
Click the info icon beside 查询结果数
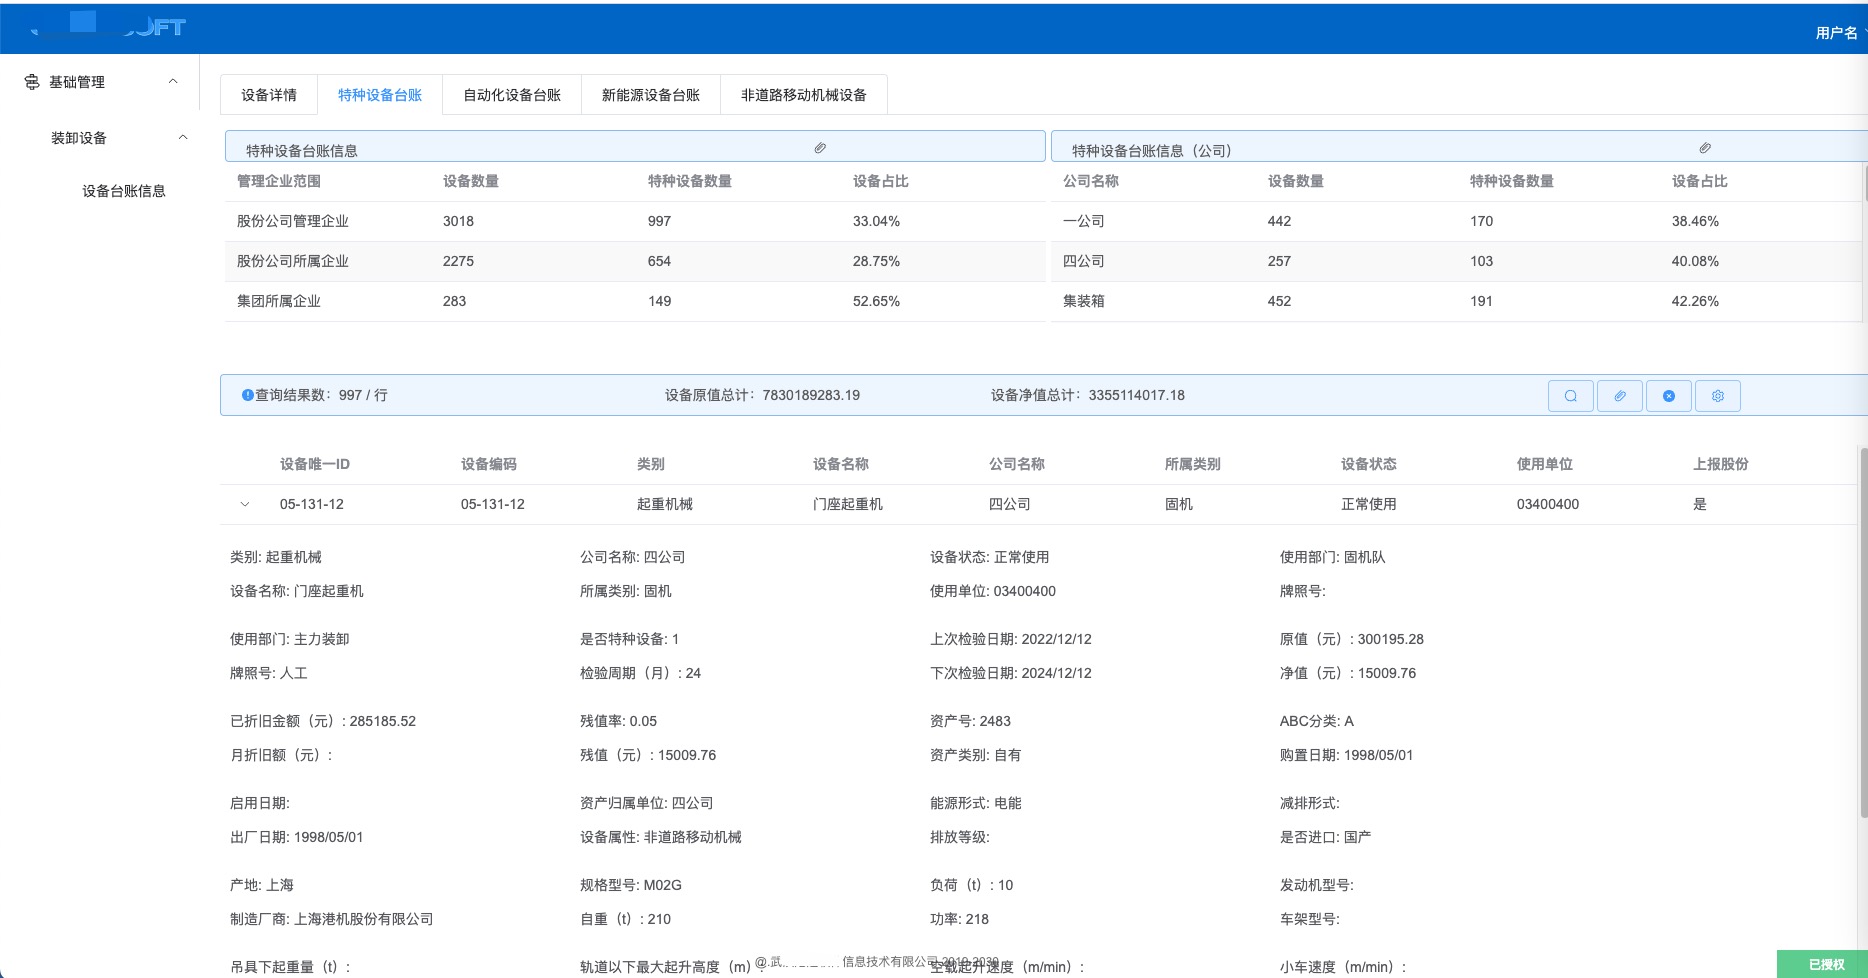(x=247, y=395)
